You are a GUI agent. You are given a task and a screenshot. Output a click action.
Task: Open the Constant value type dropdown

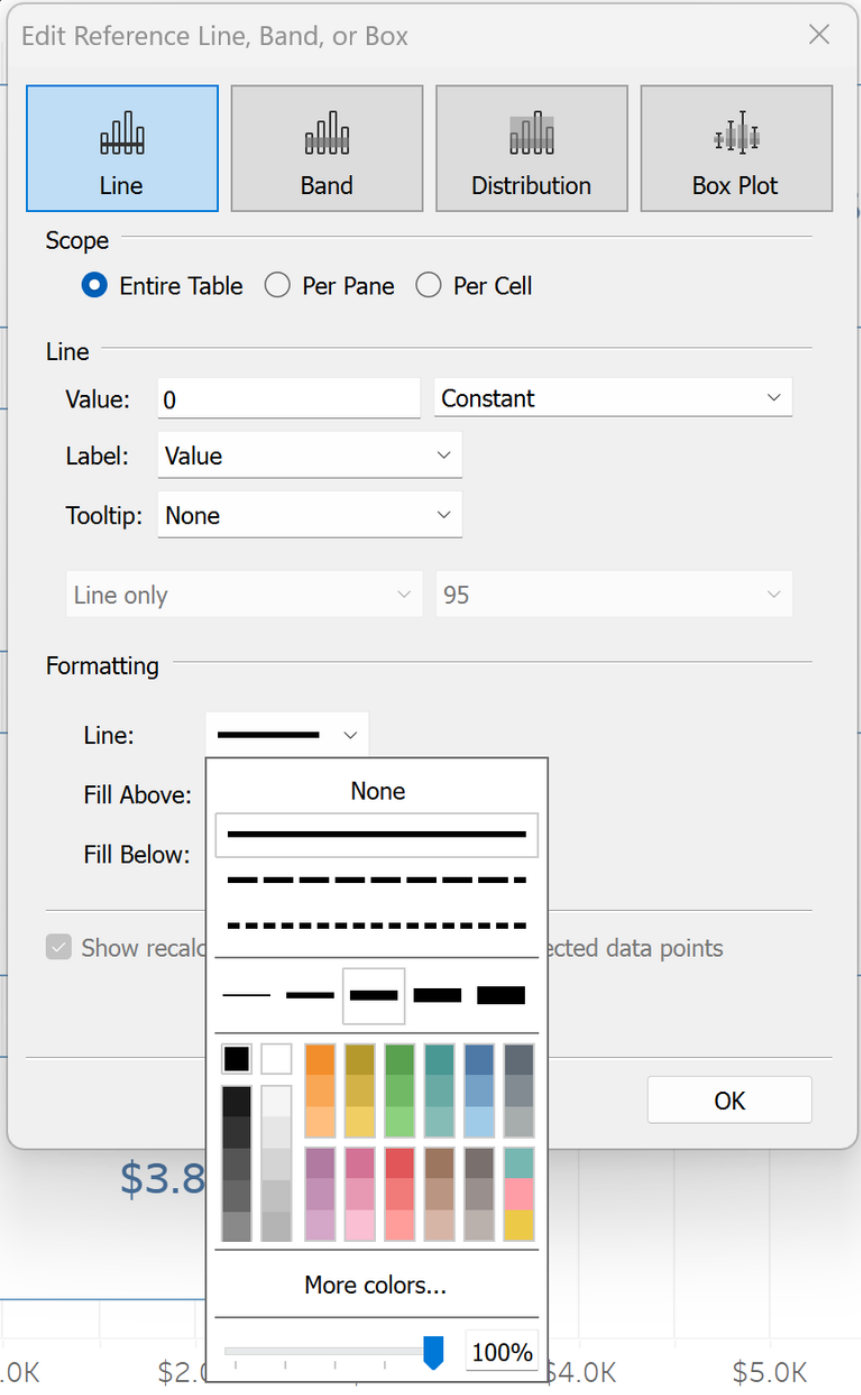(613, 398)
